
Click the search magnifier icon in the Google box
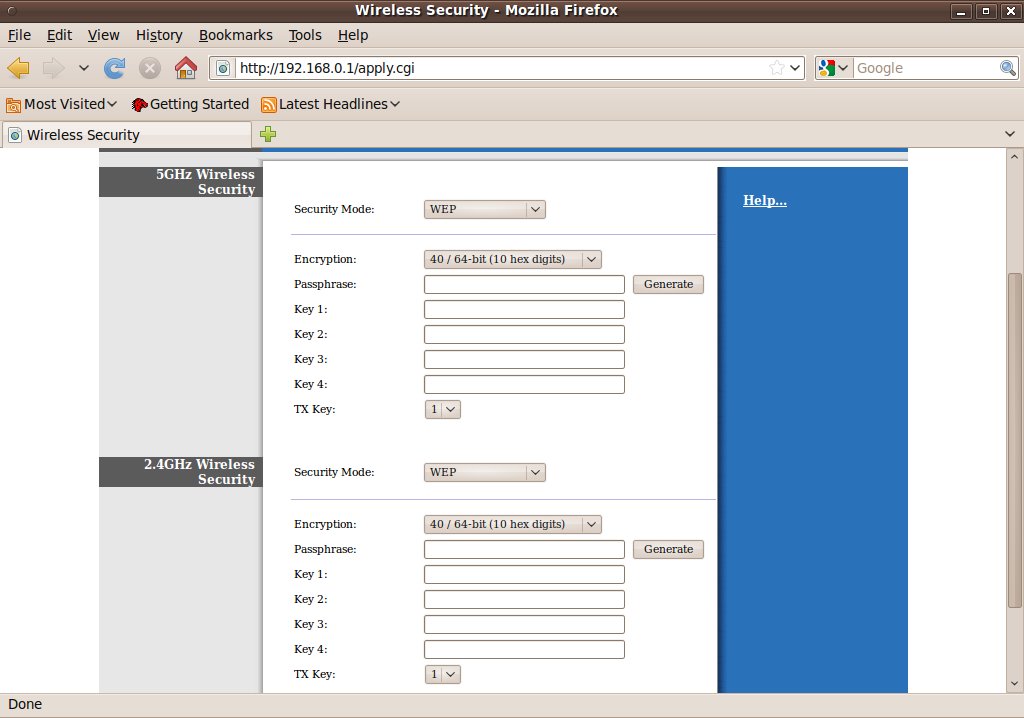coord(1008,68)
